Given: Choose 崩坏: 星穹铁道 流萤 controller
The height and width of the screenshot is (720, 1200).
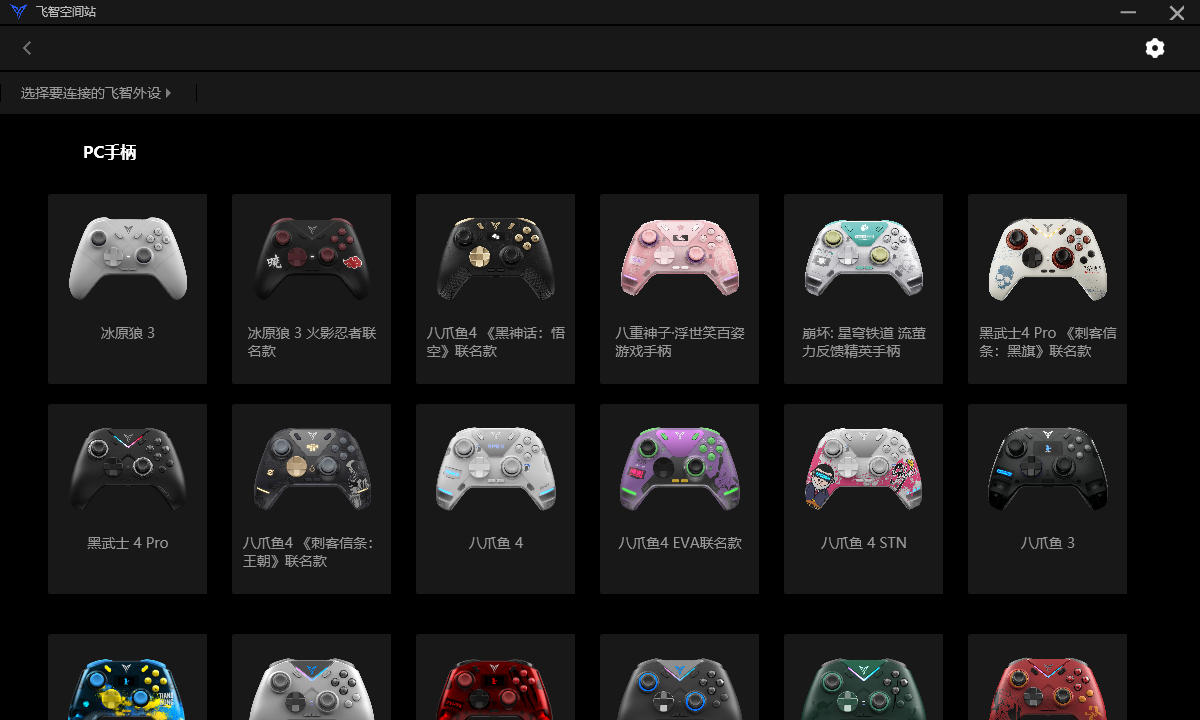Looking at the screenshot, I should tap(863, 289).
